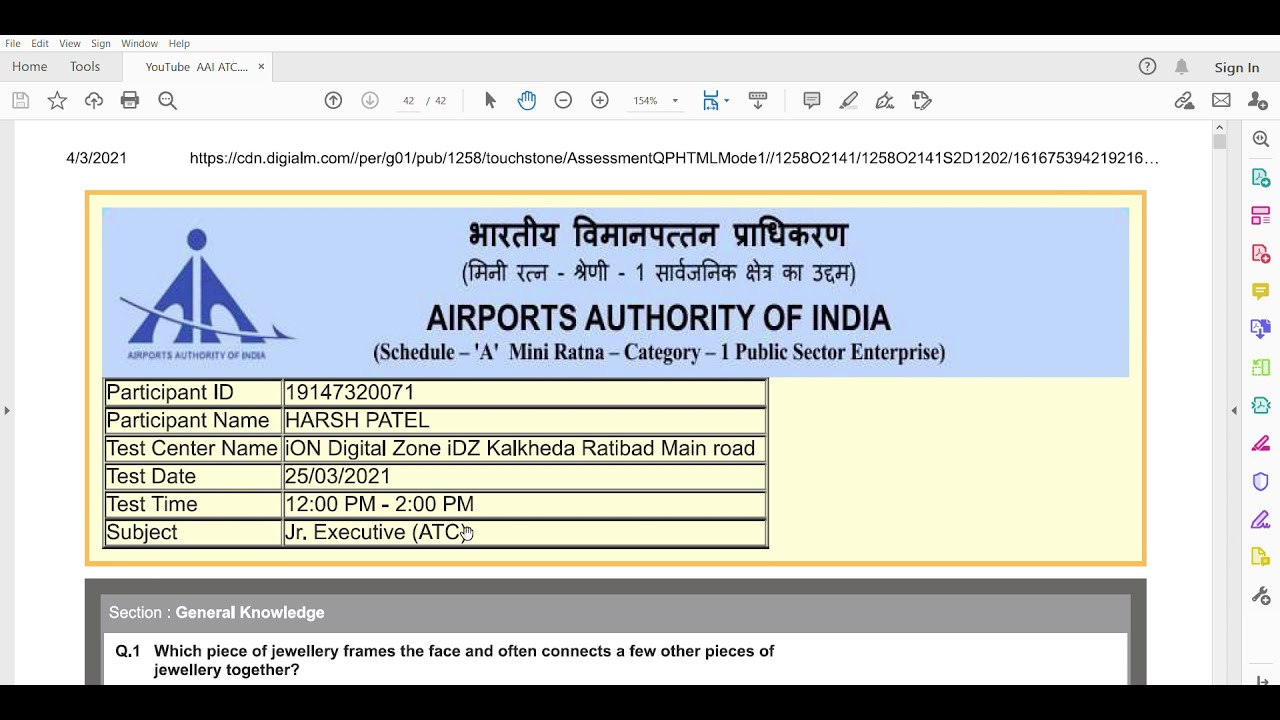Open the Help menu
The width and height of the screenshot is (1280, 720).
[179, 44]
